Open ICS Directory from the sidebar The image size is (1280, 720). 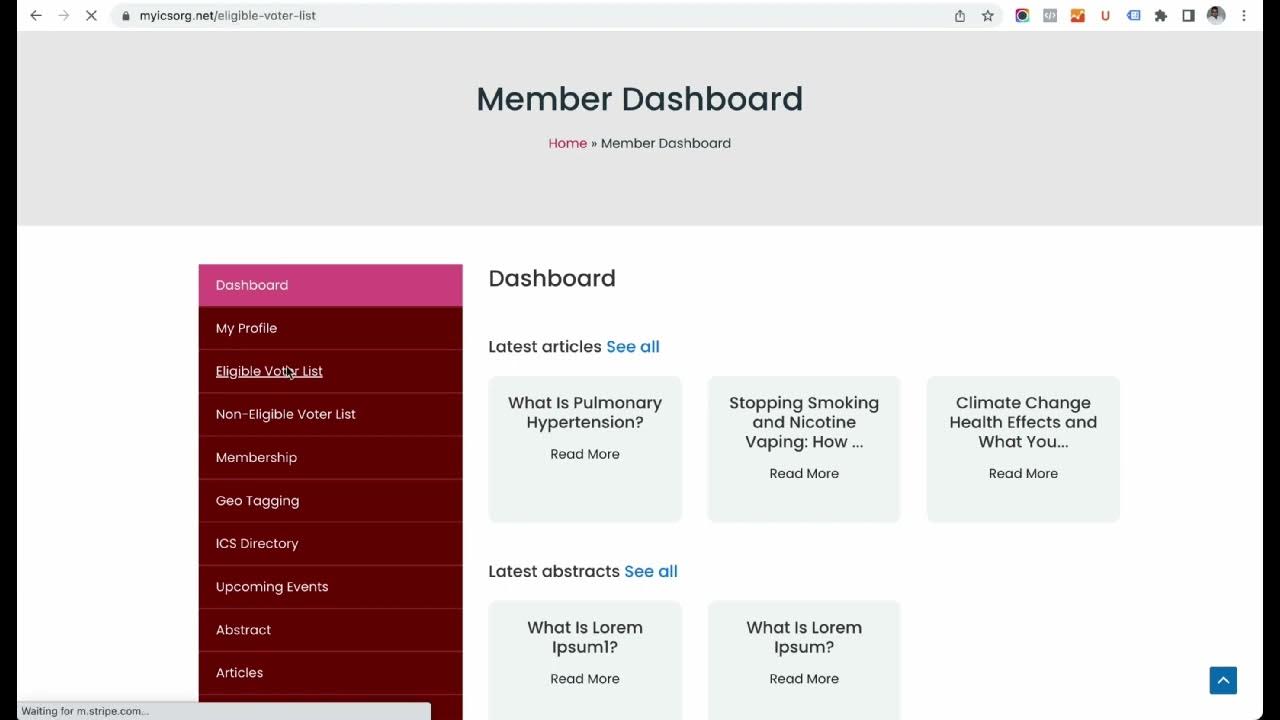[x=330, y=543]
